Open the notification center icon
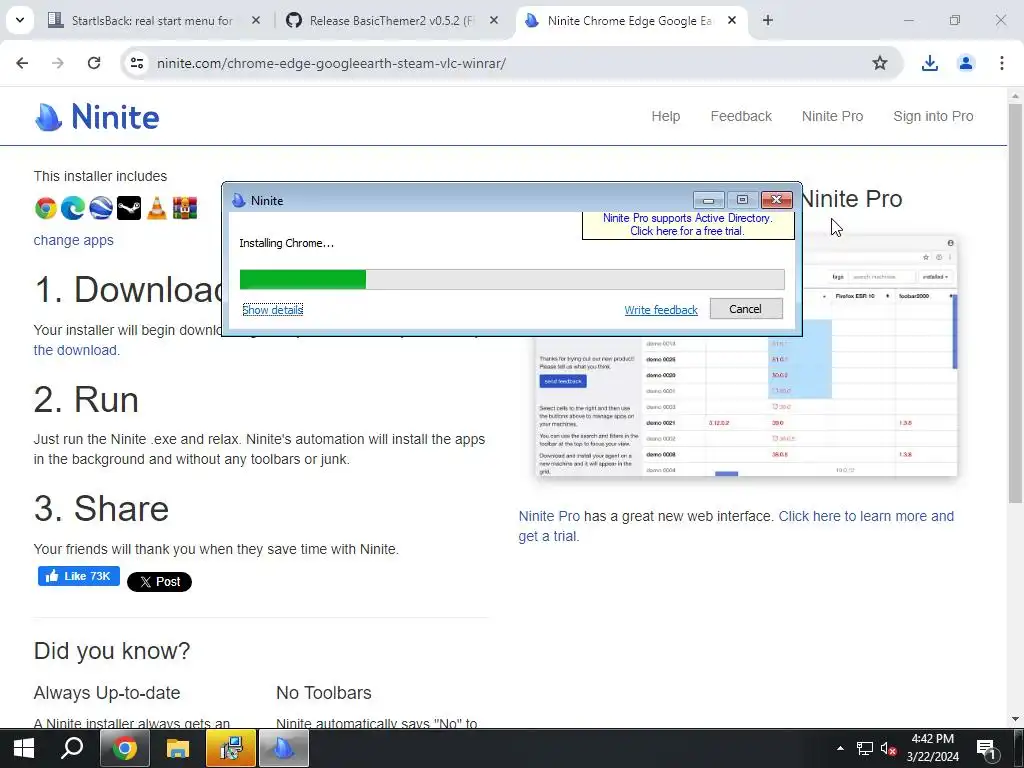1024x768 pixels. coord(987,748)
